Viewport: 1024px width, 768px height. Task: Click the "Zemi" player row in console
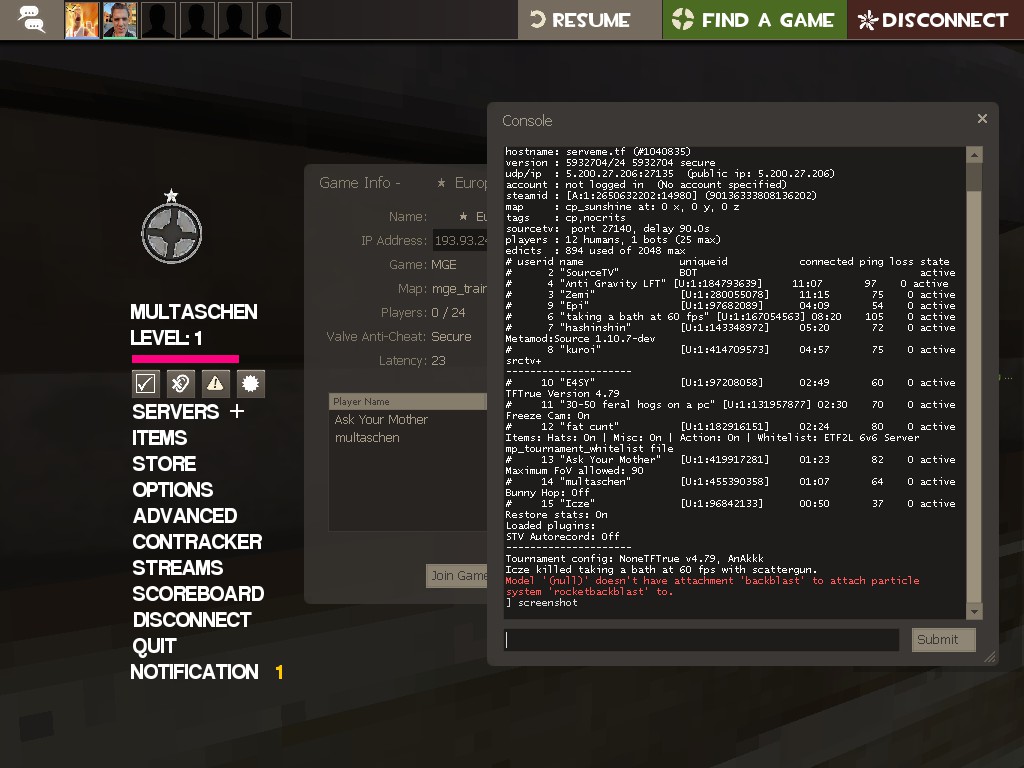730,295
